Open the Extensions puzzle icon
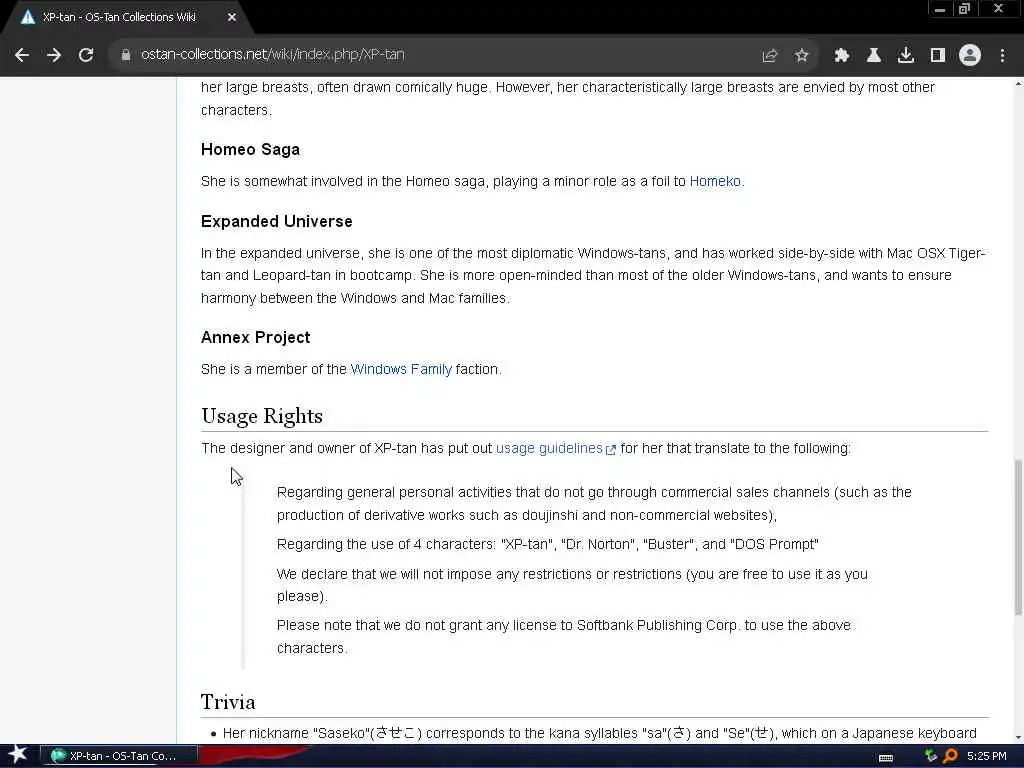The image size is (1024, 768). (842, 56)
